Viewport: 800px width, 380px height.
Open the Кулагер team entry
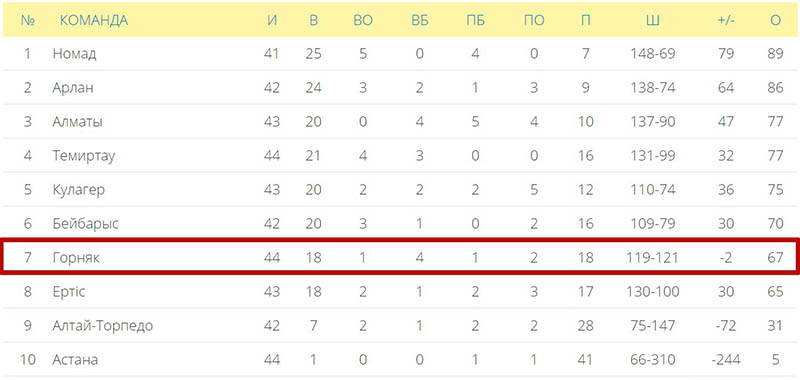pyautogui.click(x=79, y=190)
